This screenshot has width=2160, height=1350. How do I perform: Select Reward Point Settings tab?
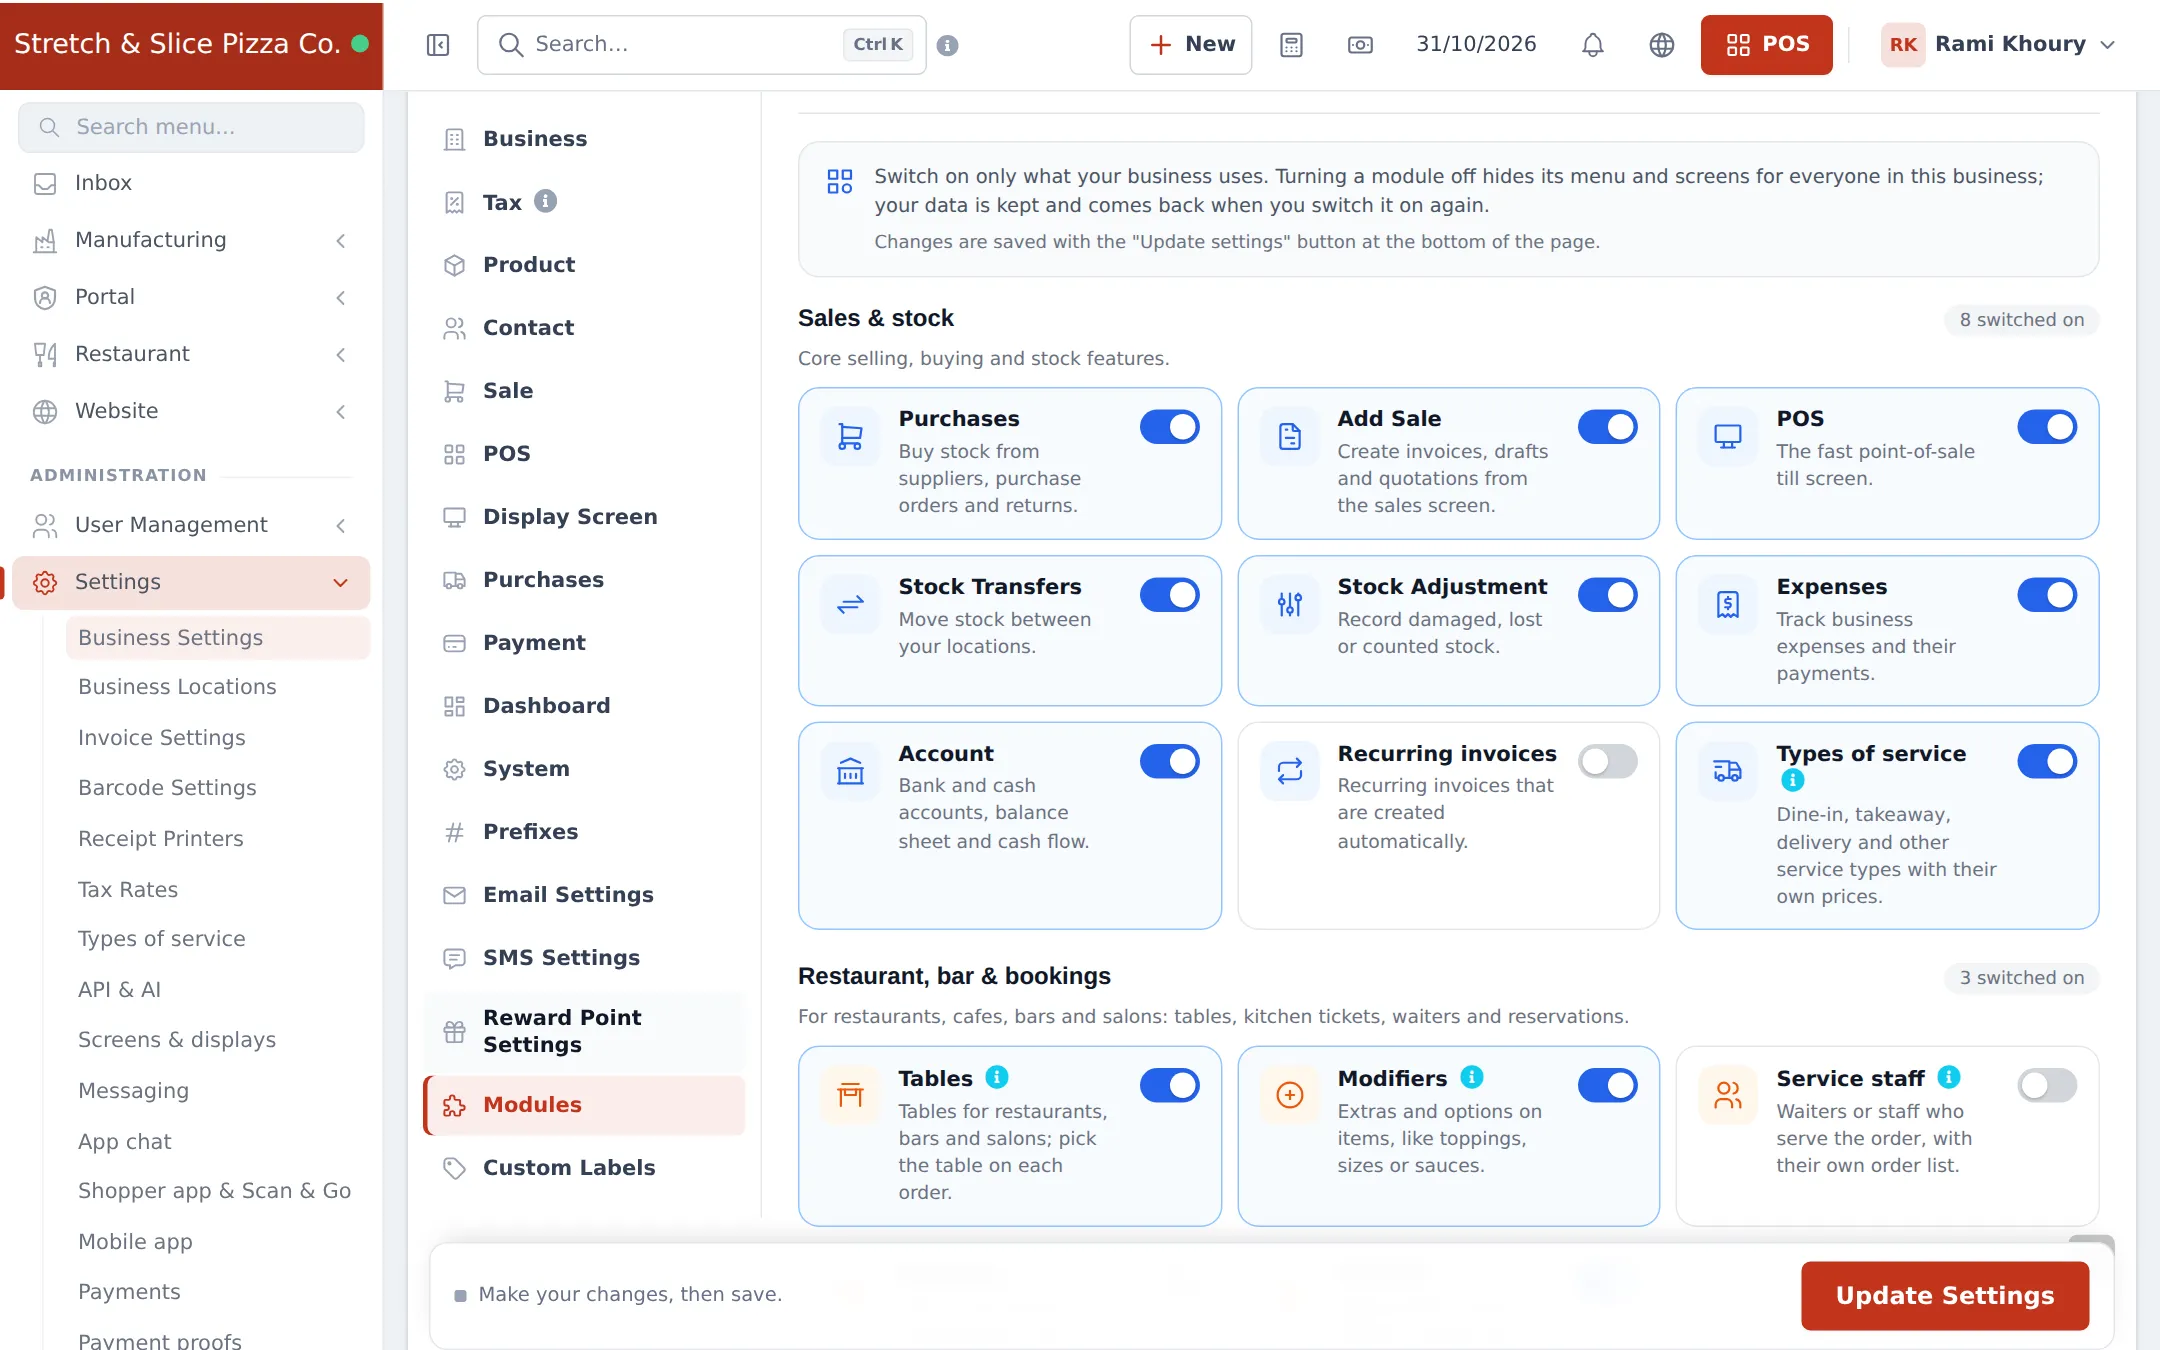585,1031
